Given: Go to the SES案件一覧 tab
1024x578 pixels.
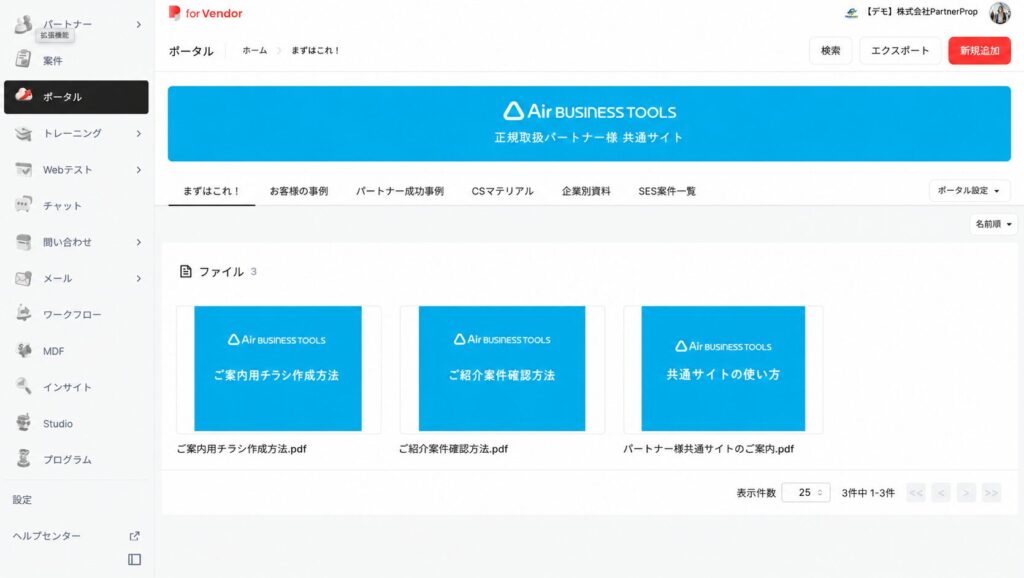Looking at the screenshot, I should (667, 191).
